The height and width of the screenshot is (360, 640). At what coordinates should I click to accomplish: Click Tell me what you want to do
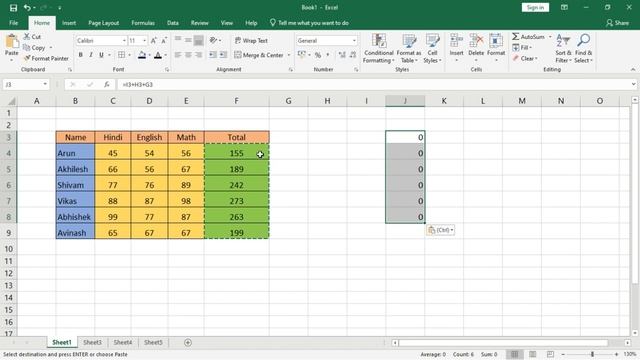pos(309,23)
